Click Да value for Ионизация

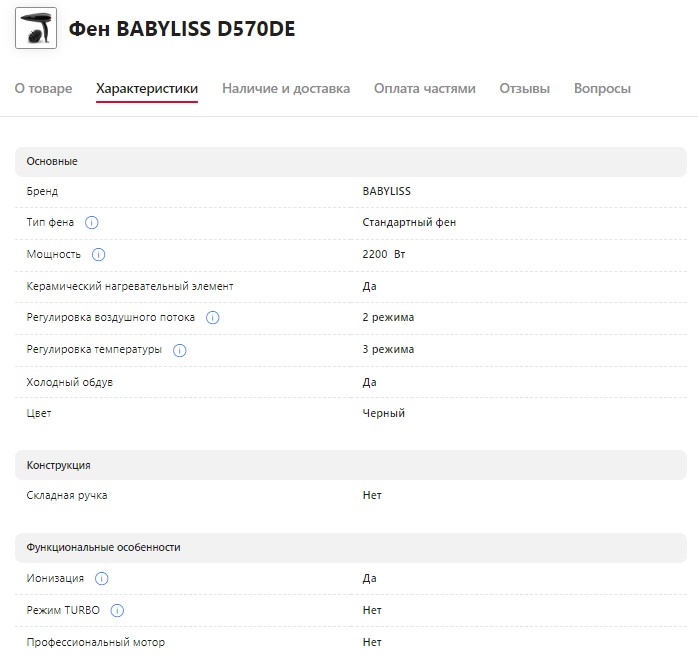(369, 578)
